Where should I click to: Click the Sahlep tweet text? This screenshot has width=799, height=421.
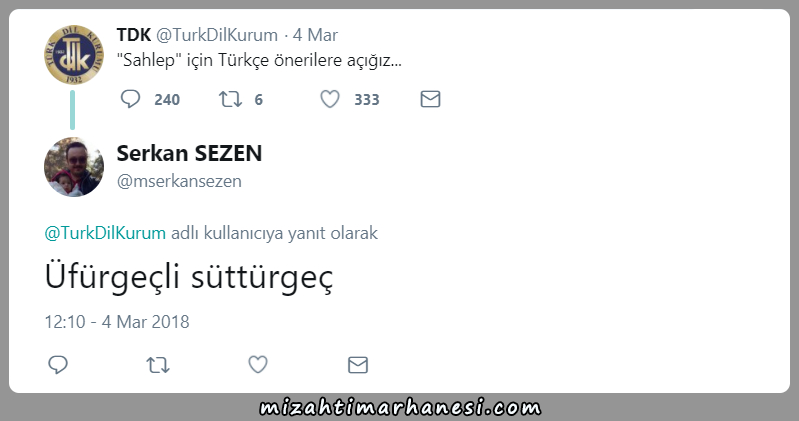[x=259, y=60]
